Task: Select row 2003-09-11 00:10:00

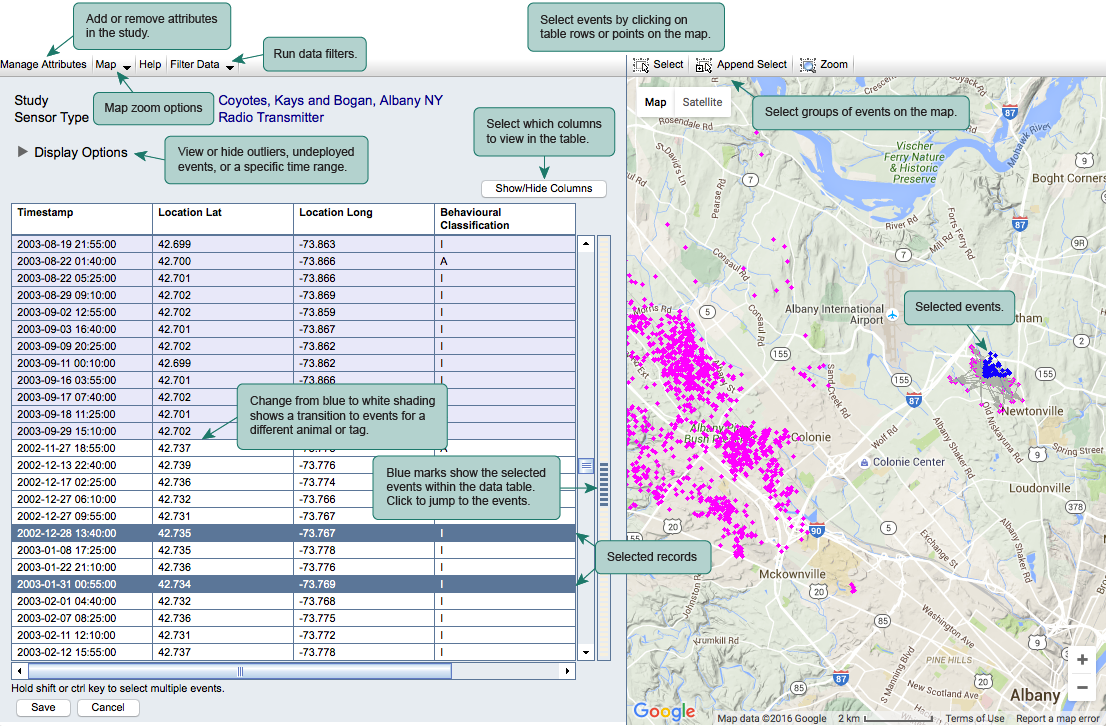Action: (293, 363)
